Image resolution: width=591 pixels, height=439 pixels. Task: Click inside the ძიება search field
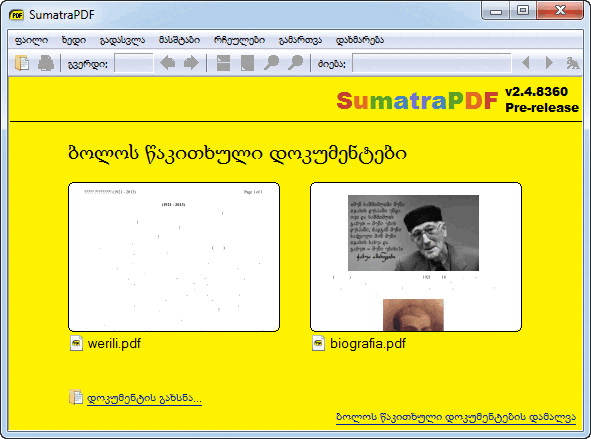(x=432, y=63)
